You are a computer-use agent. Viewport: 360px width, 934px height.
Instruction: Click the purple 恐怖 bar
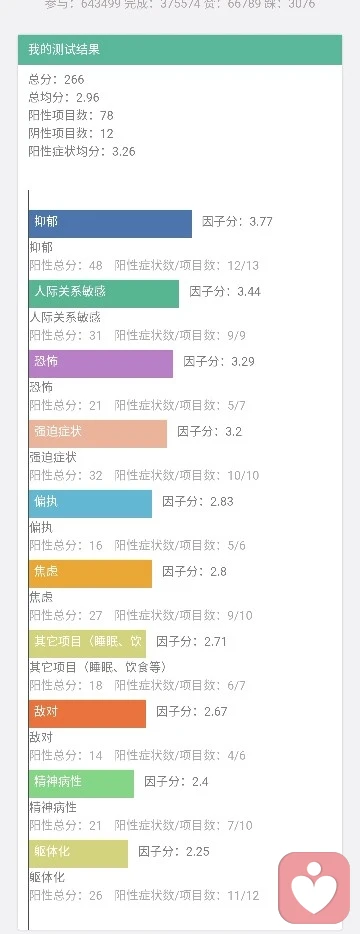(101, 363)
